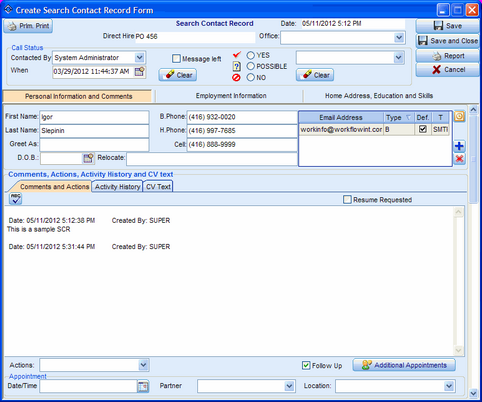
Task: Toggle the Message left checkbox
Action: pos(176,59)
